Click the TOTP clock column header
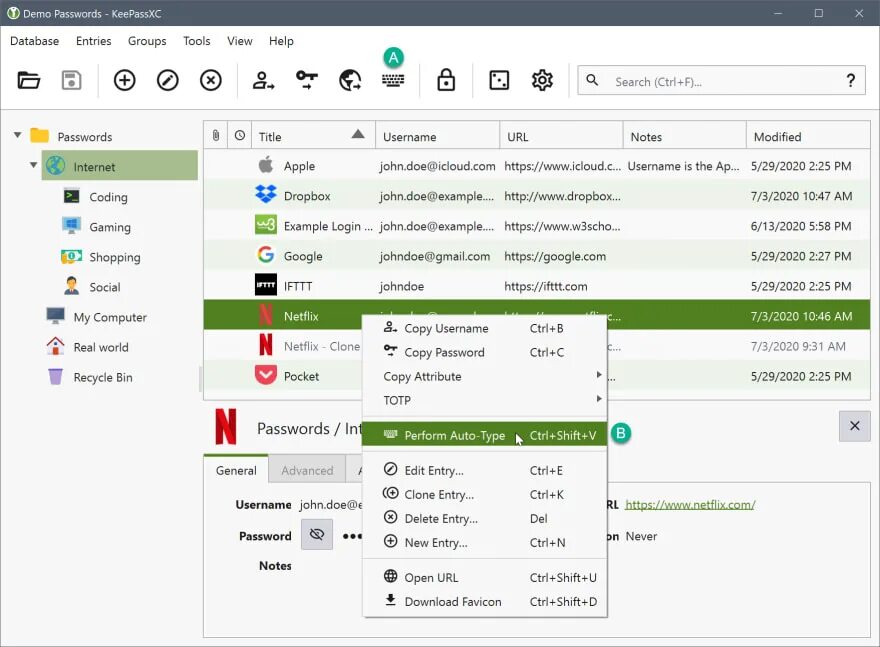The height and width of the screenshot is (647, 880). tap(240, 135)
